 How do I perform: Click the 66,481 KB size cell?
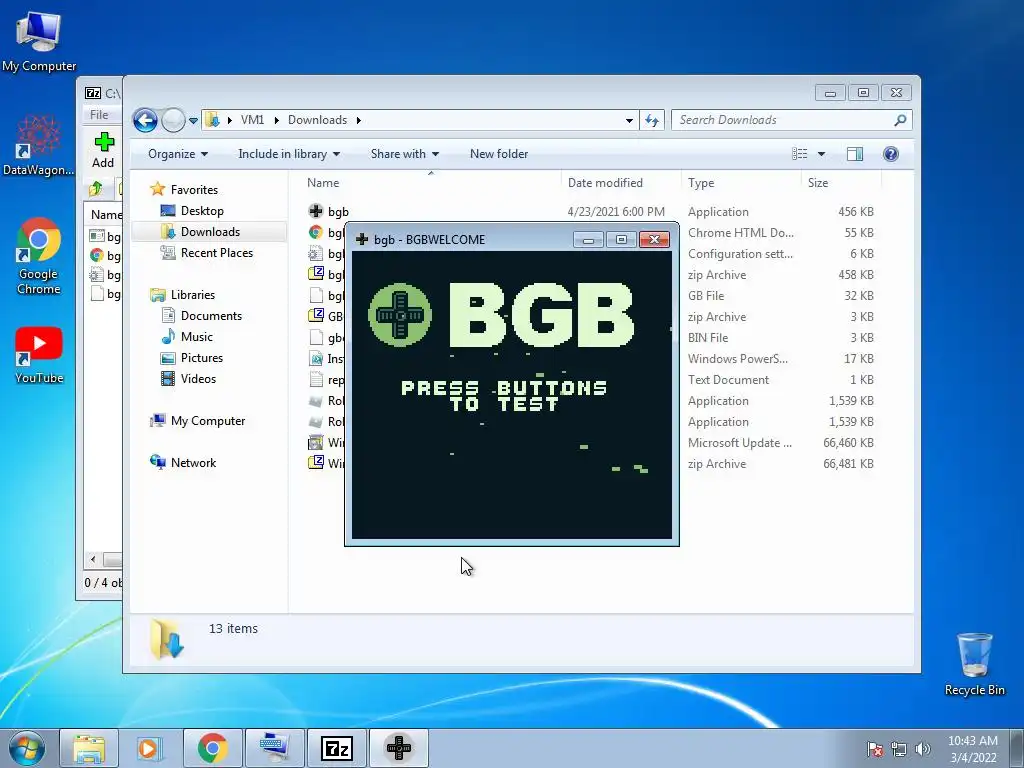pos(848,464)
